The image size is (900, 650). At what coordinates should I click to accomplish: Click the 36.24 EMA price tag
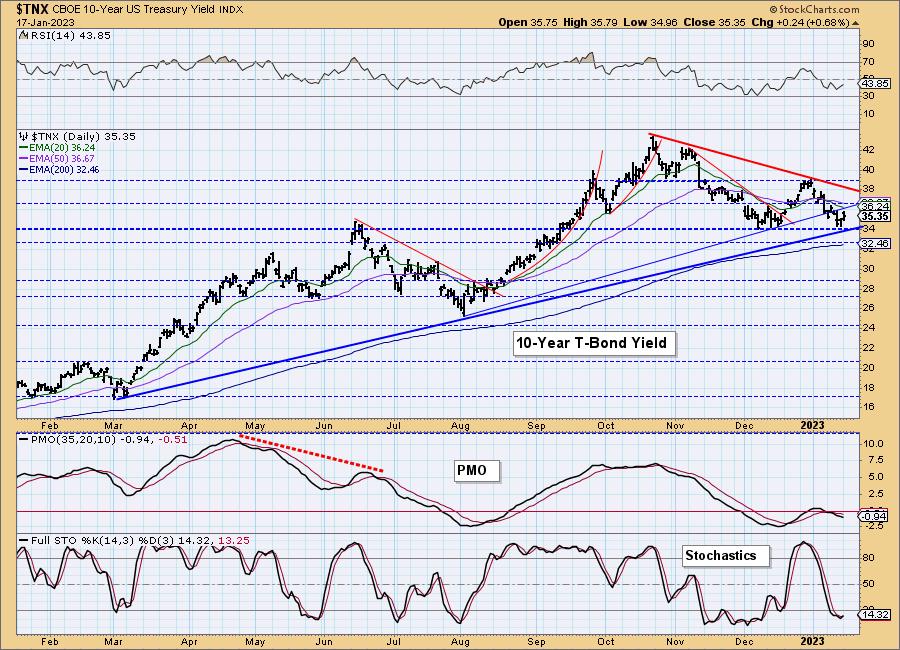click(x=875, y=206)
